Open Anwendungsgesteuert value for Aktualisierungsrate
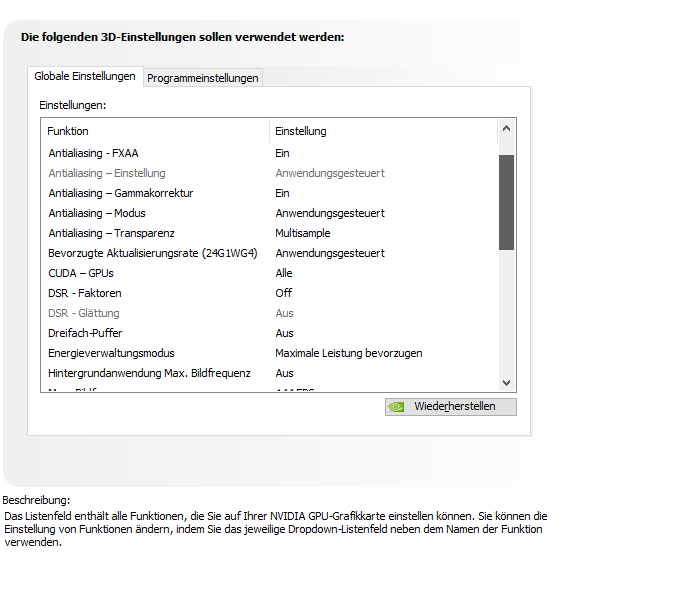This screenshot has height=590, width=684. (x=330, y=253)
